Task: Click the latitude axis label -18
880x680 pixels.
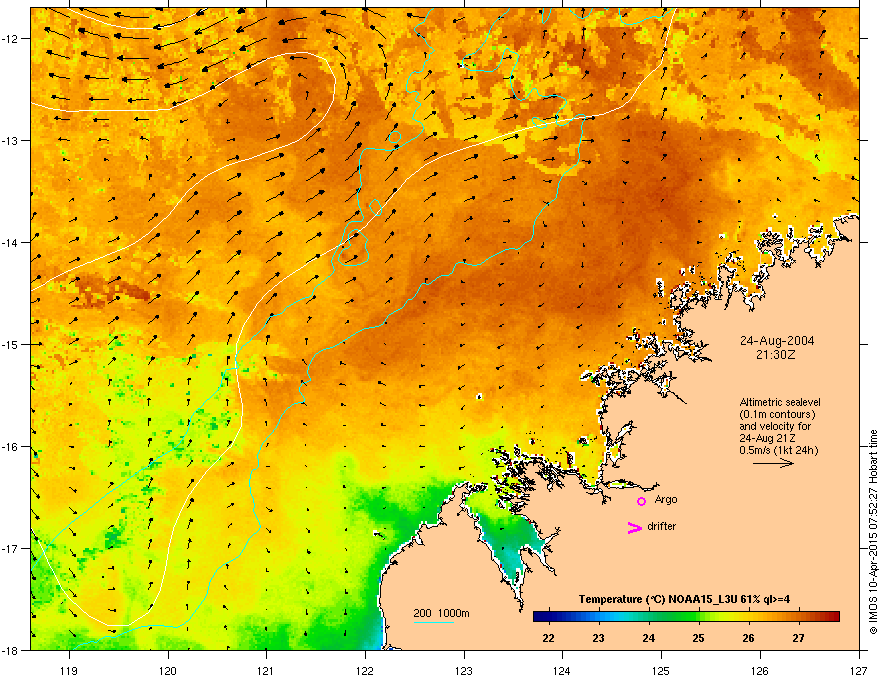Action: click(10, 650)
